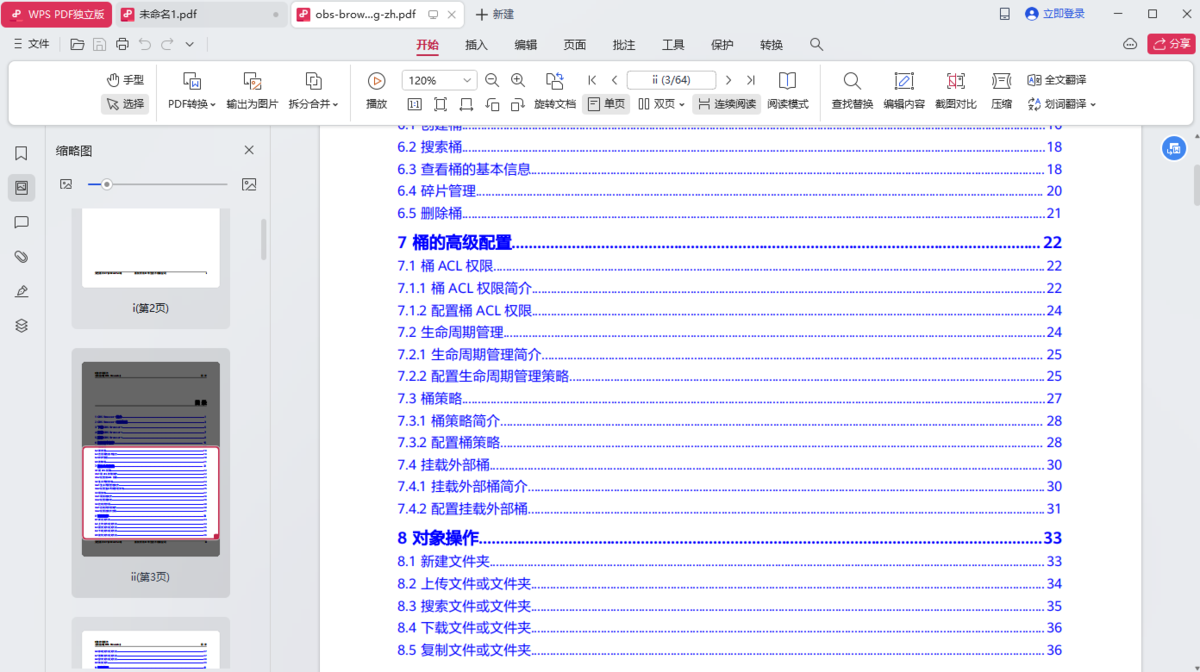Enable 单页 single page view
Screen dimensions: 1200x672
coord(606,103)
